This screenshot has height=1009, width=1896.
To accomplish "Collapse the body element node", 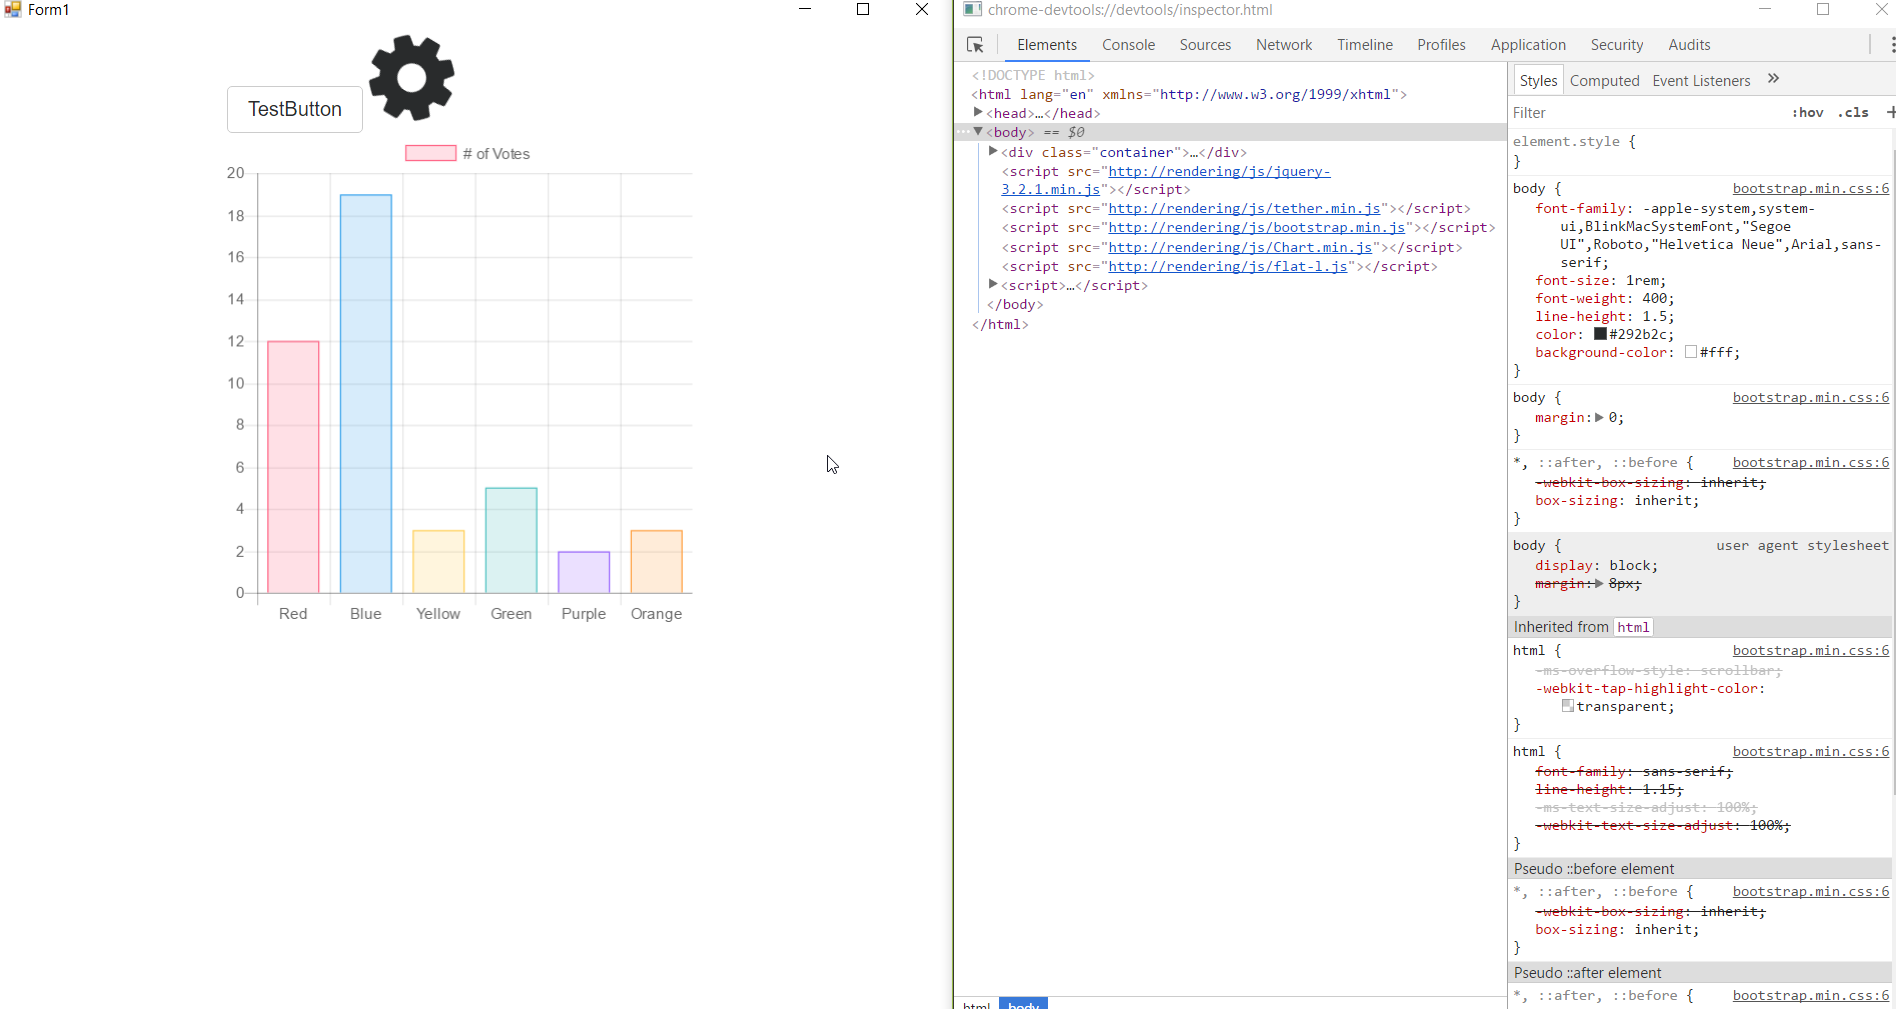I will (x=978, y=132).
